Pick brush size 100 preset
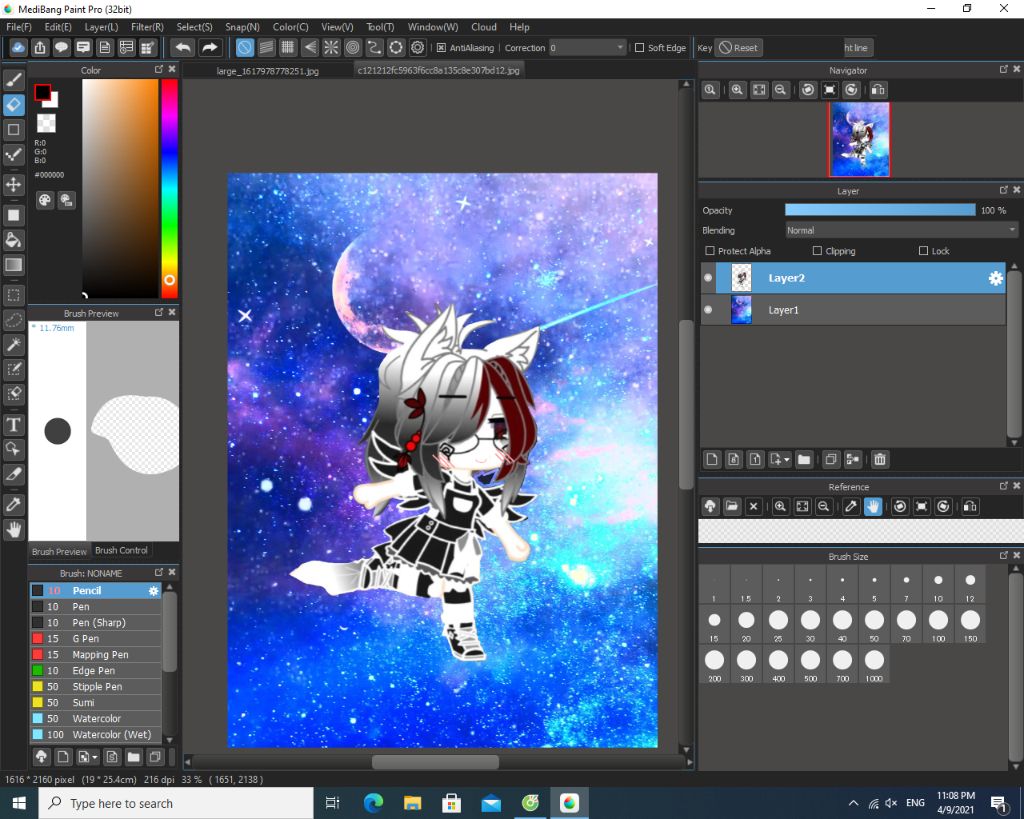This screenshot has width=1024, height=819. tap(938, 624)
